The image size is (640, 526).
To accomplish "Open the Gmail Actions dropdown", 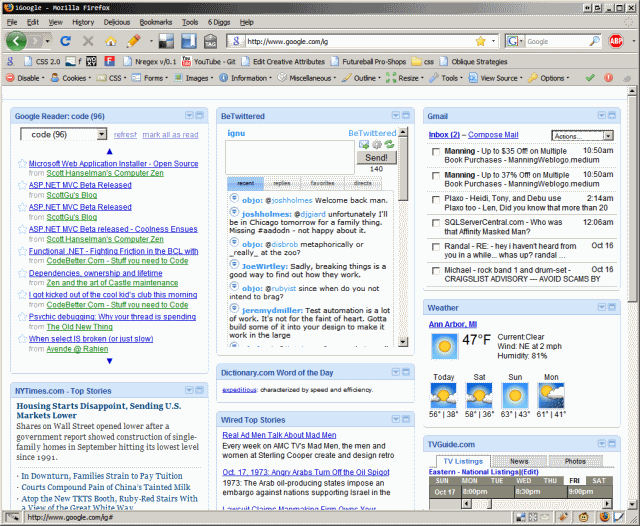I will (x=582, y=136).
